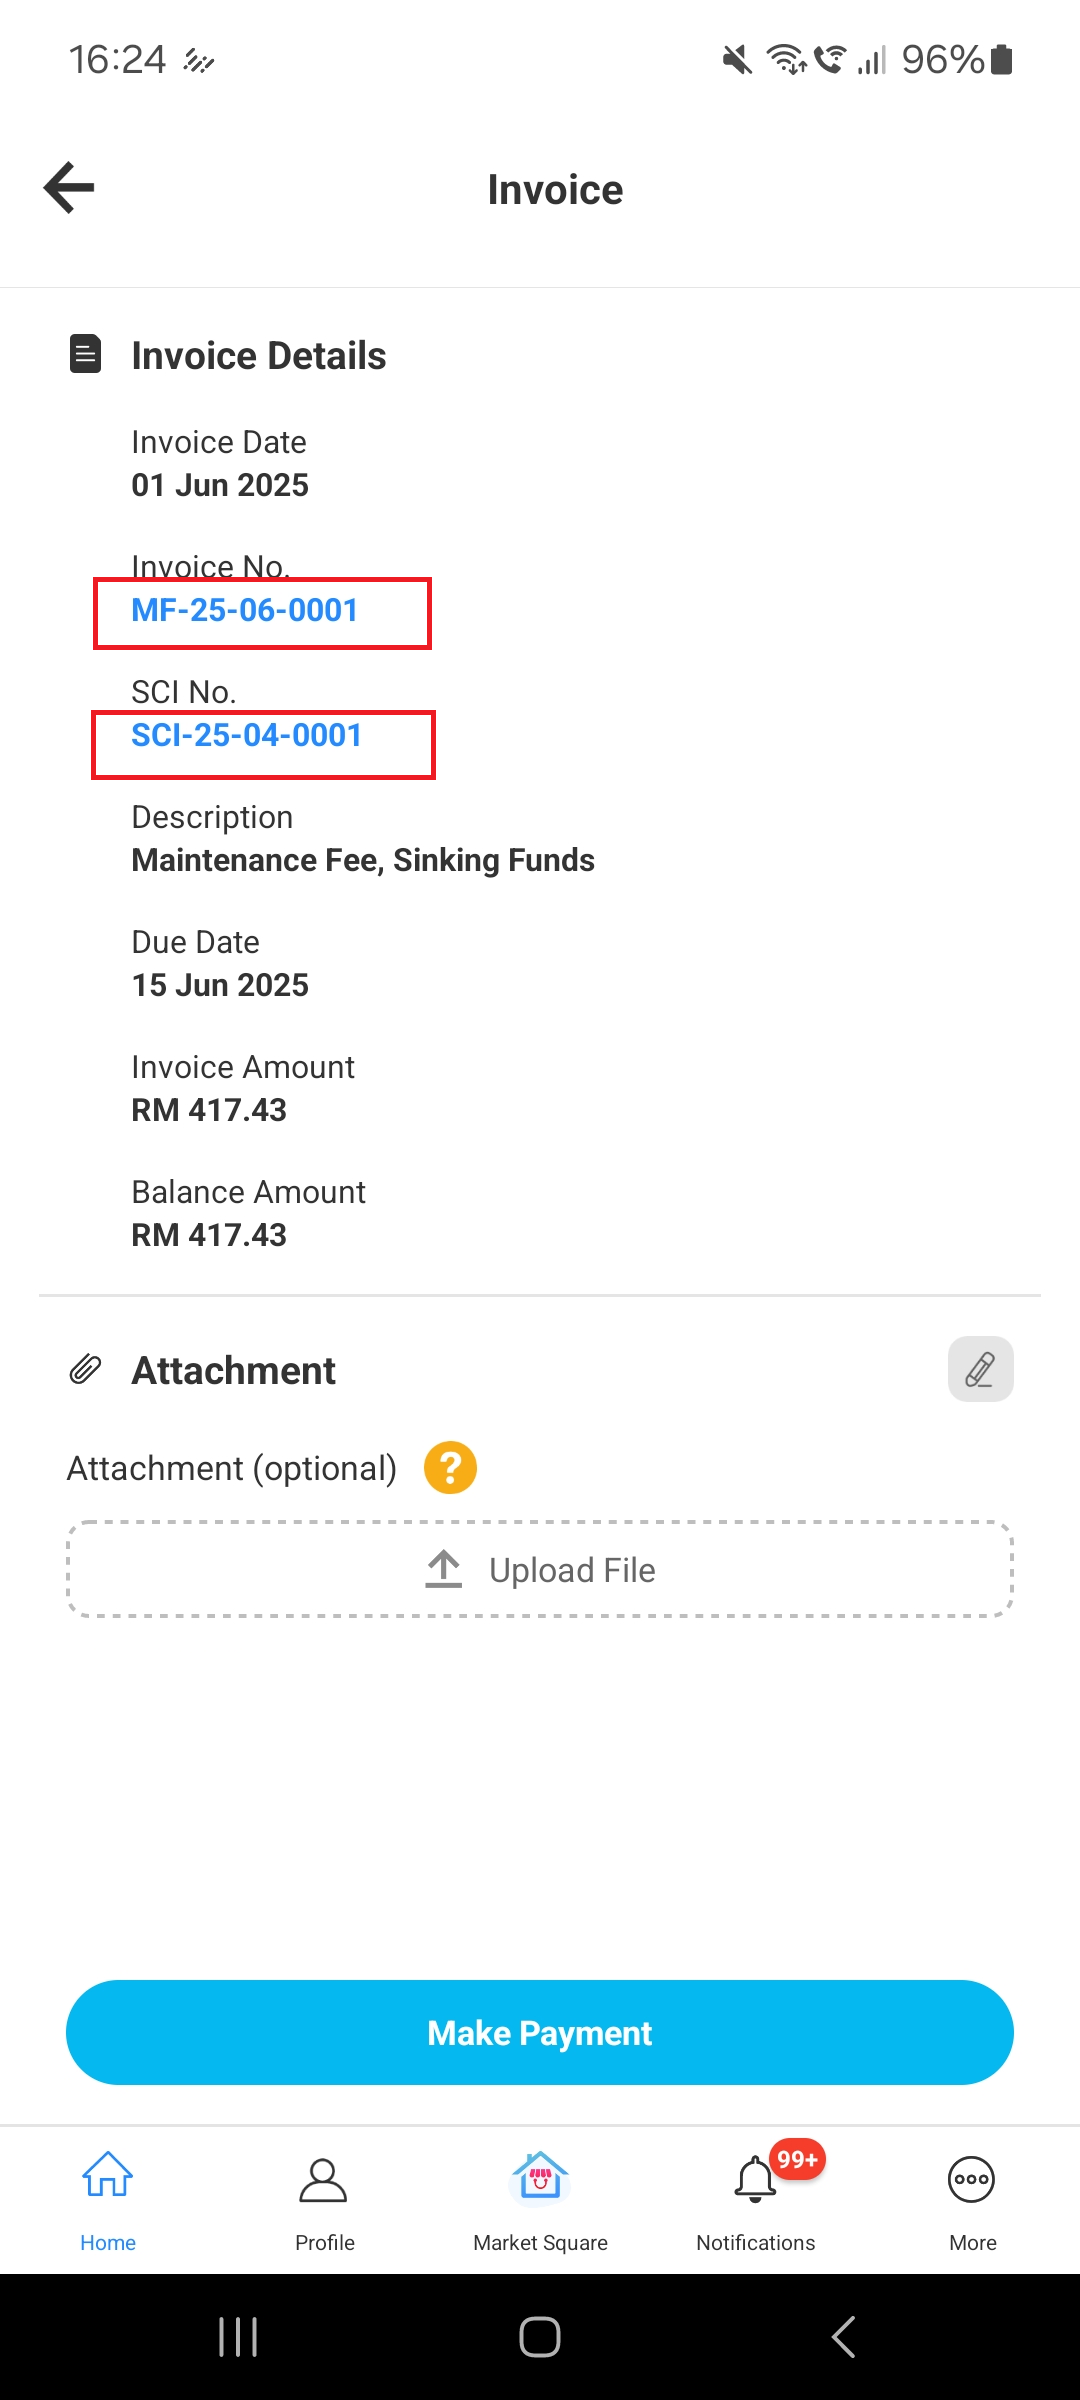
Task: Tap Android system back chevron
Action: pyautogui.click(x=843, y=2337)
